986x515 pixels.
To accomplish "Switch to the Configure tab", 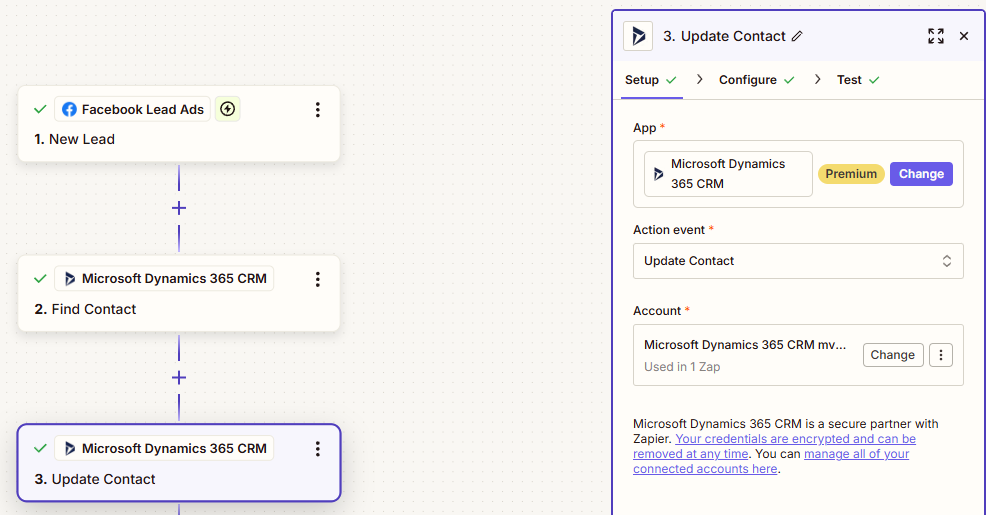I will (747, 80).
